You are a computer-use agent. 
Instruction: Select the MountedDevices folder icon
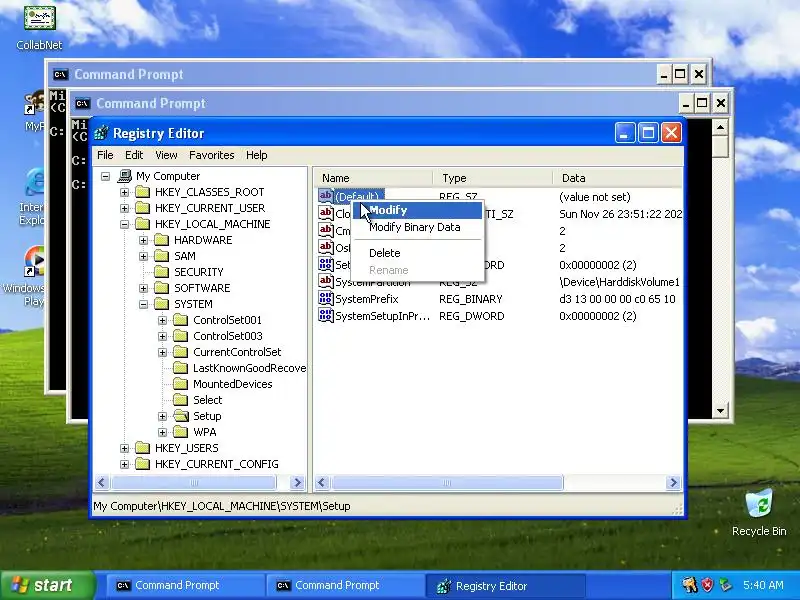(181, 384)
